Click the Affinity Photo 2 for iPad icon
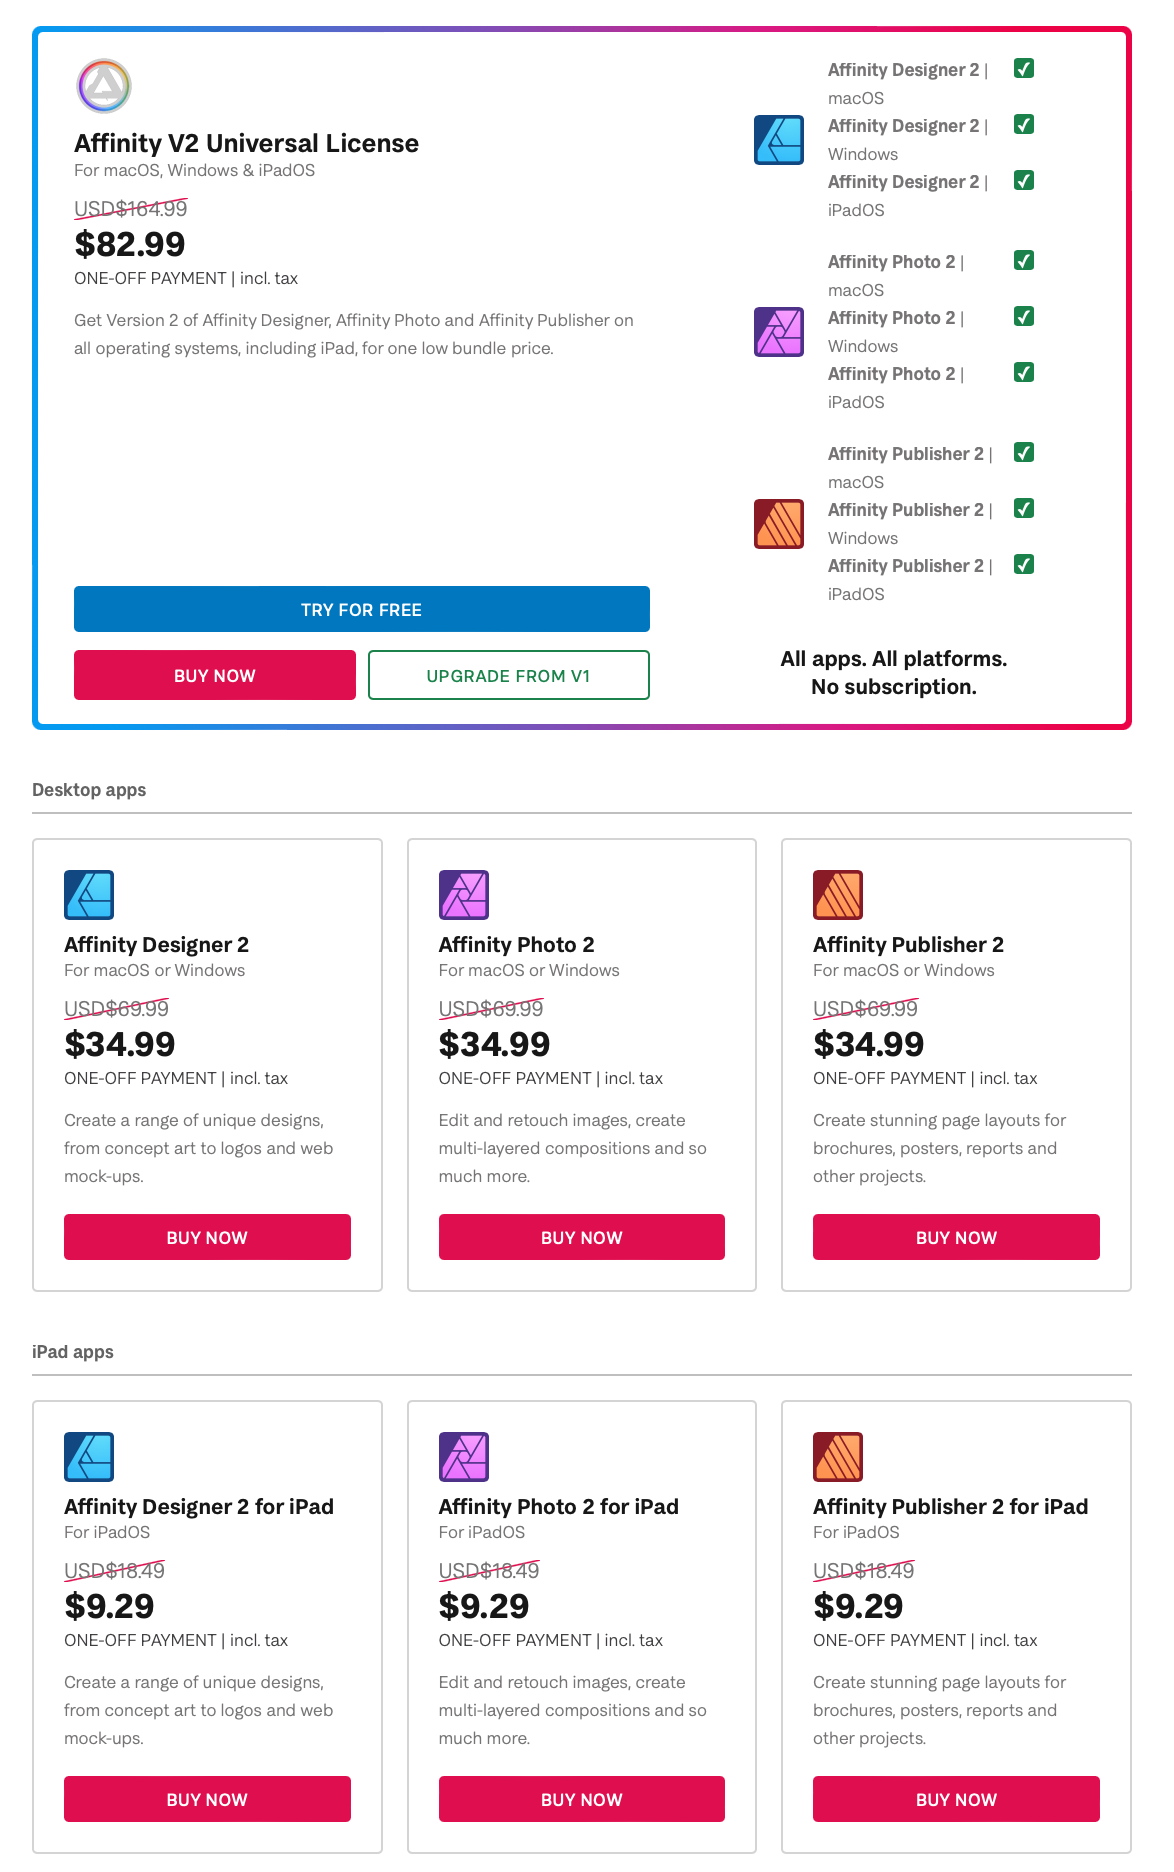The width and height of the screenshot is (1174, 1872). 463,1457
